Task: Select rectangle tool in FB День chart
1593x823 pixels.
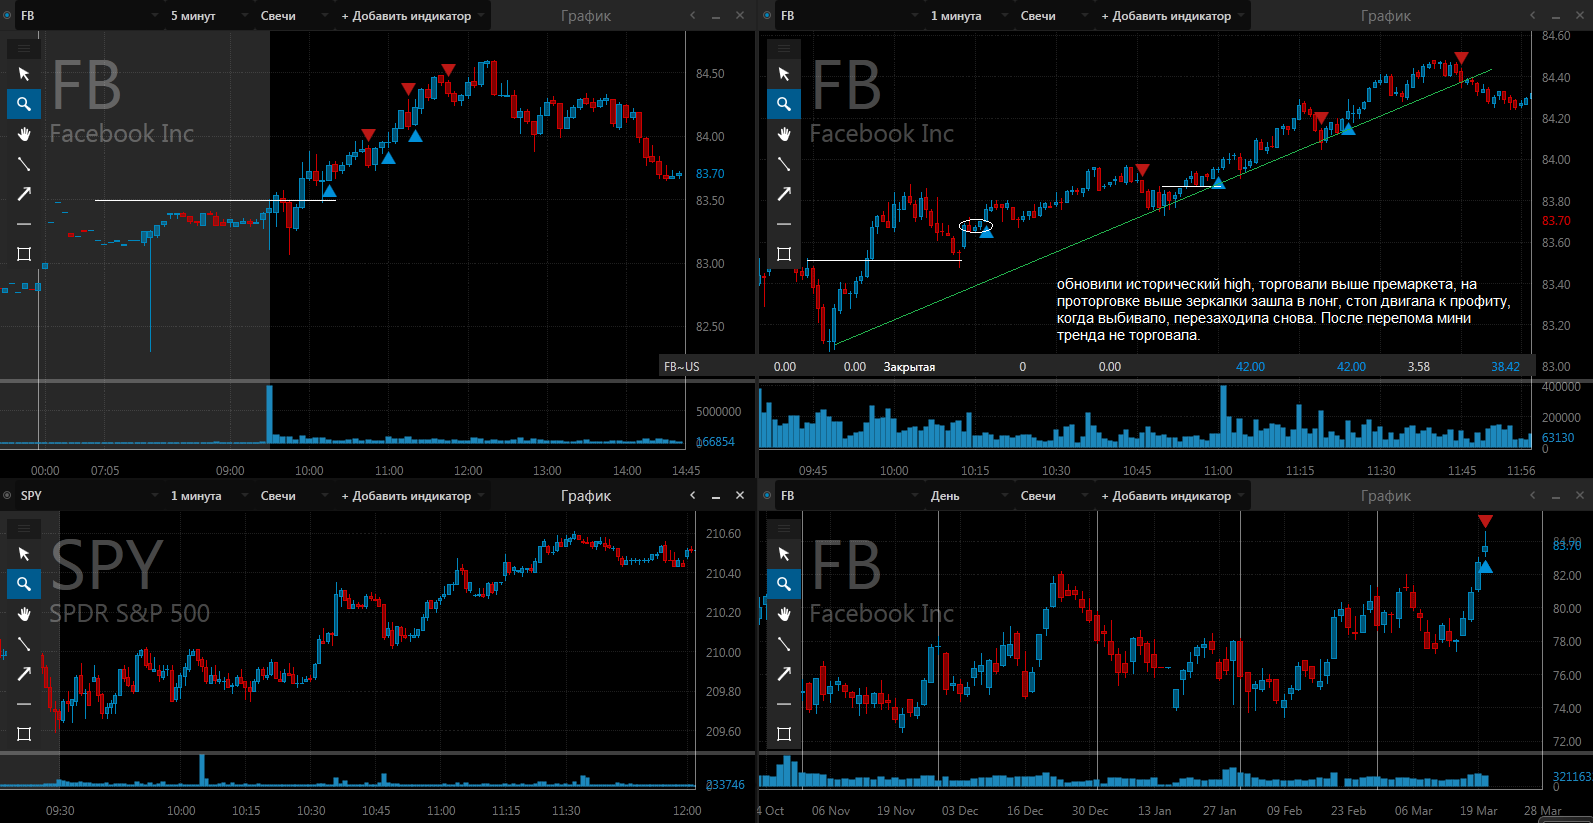Action: (784, 734)
